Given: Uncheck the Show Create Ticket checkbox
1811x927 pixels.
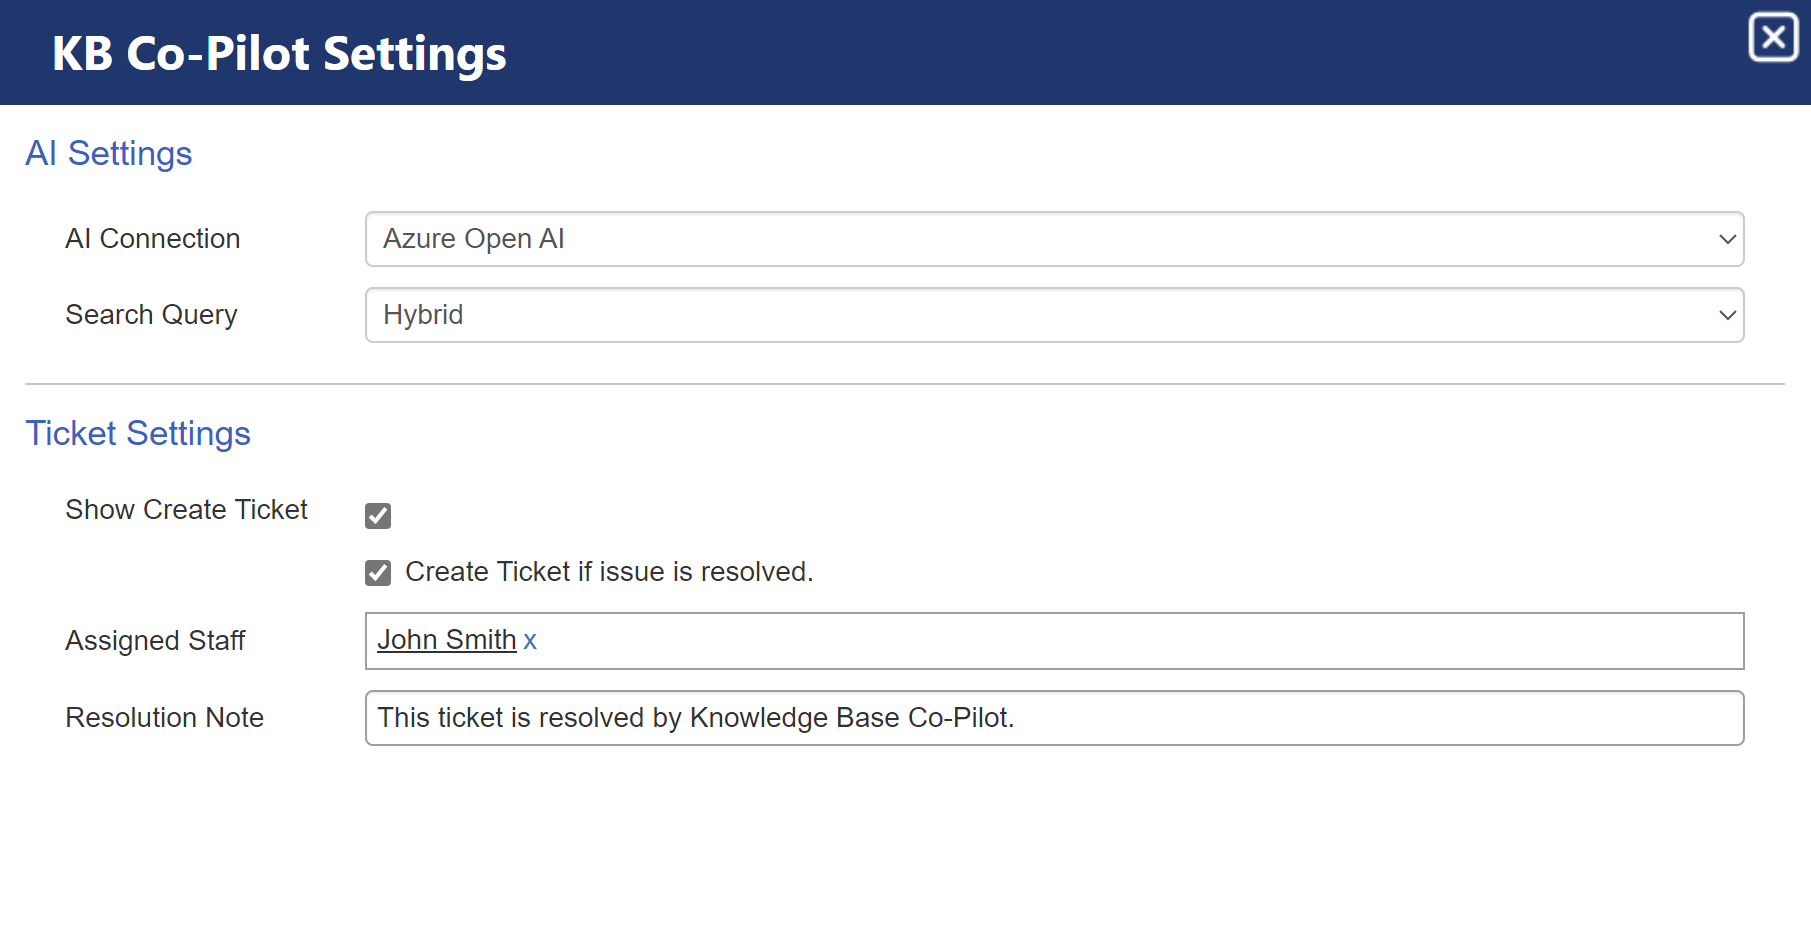Looking at the screenshot, I should (x=378, y=516).
